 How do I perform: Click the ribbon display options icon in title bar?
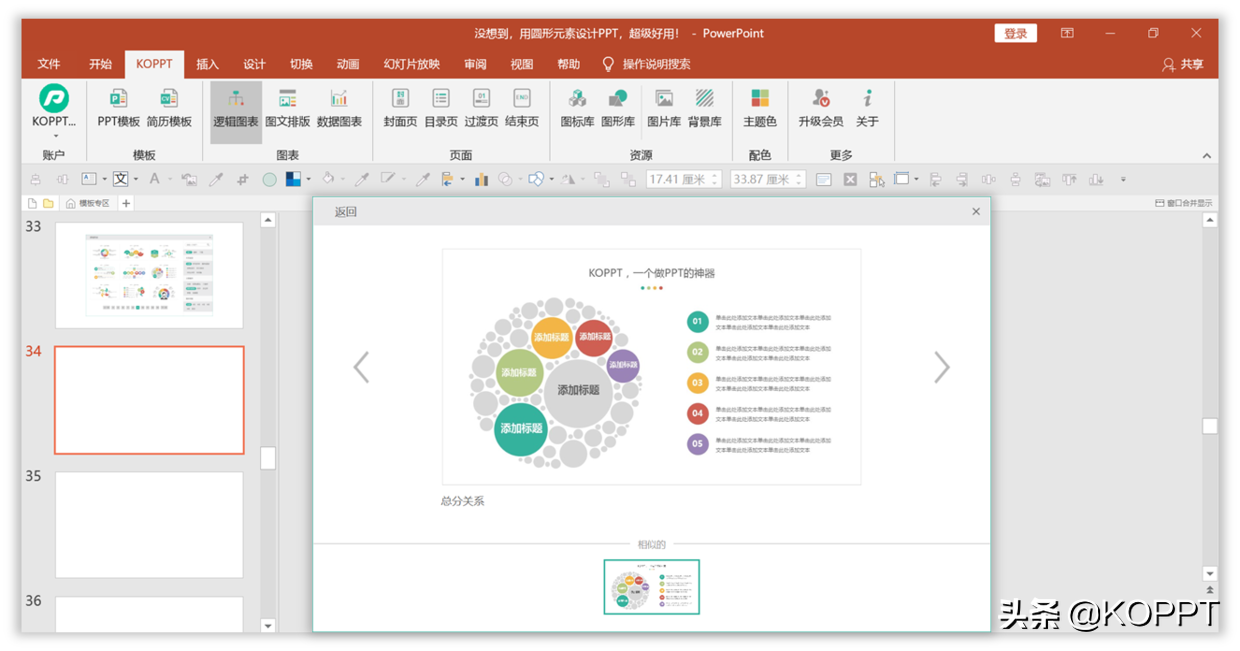pyautogui.click(x=1067, y=33)
